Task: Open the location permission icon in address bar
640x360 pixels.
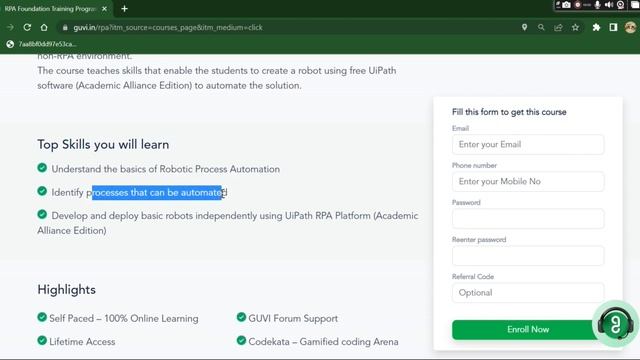Action: (x=524, y=27)
